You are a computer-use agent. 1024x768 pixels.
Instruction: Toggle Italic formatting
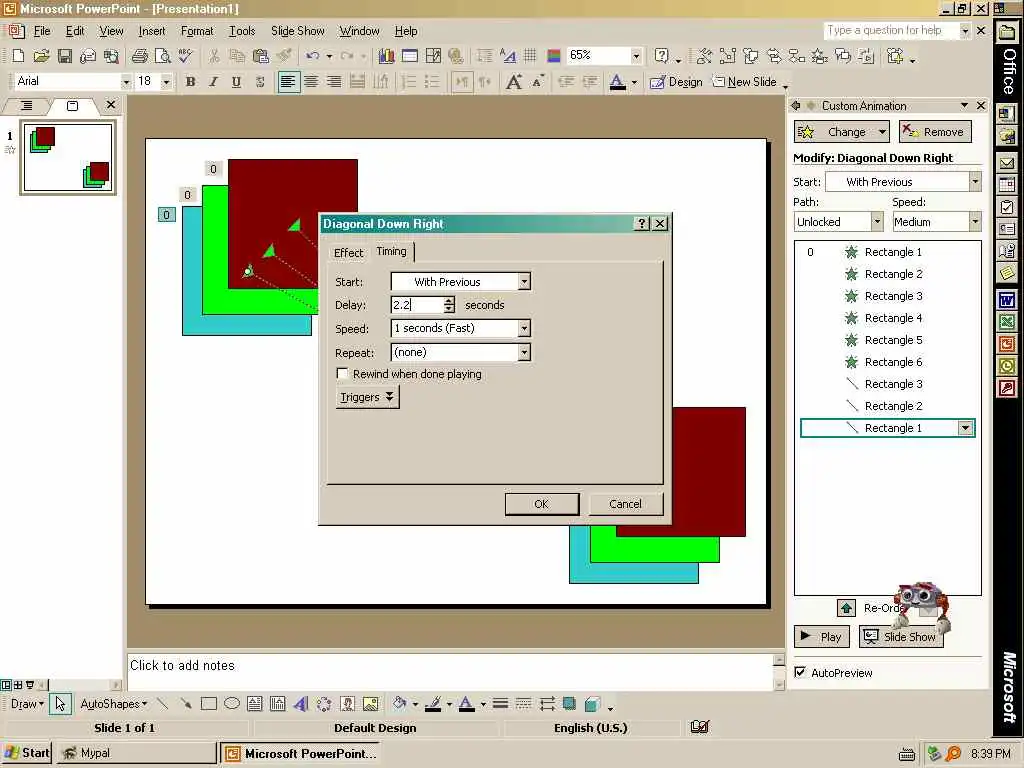213,82
